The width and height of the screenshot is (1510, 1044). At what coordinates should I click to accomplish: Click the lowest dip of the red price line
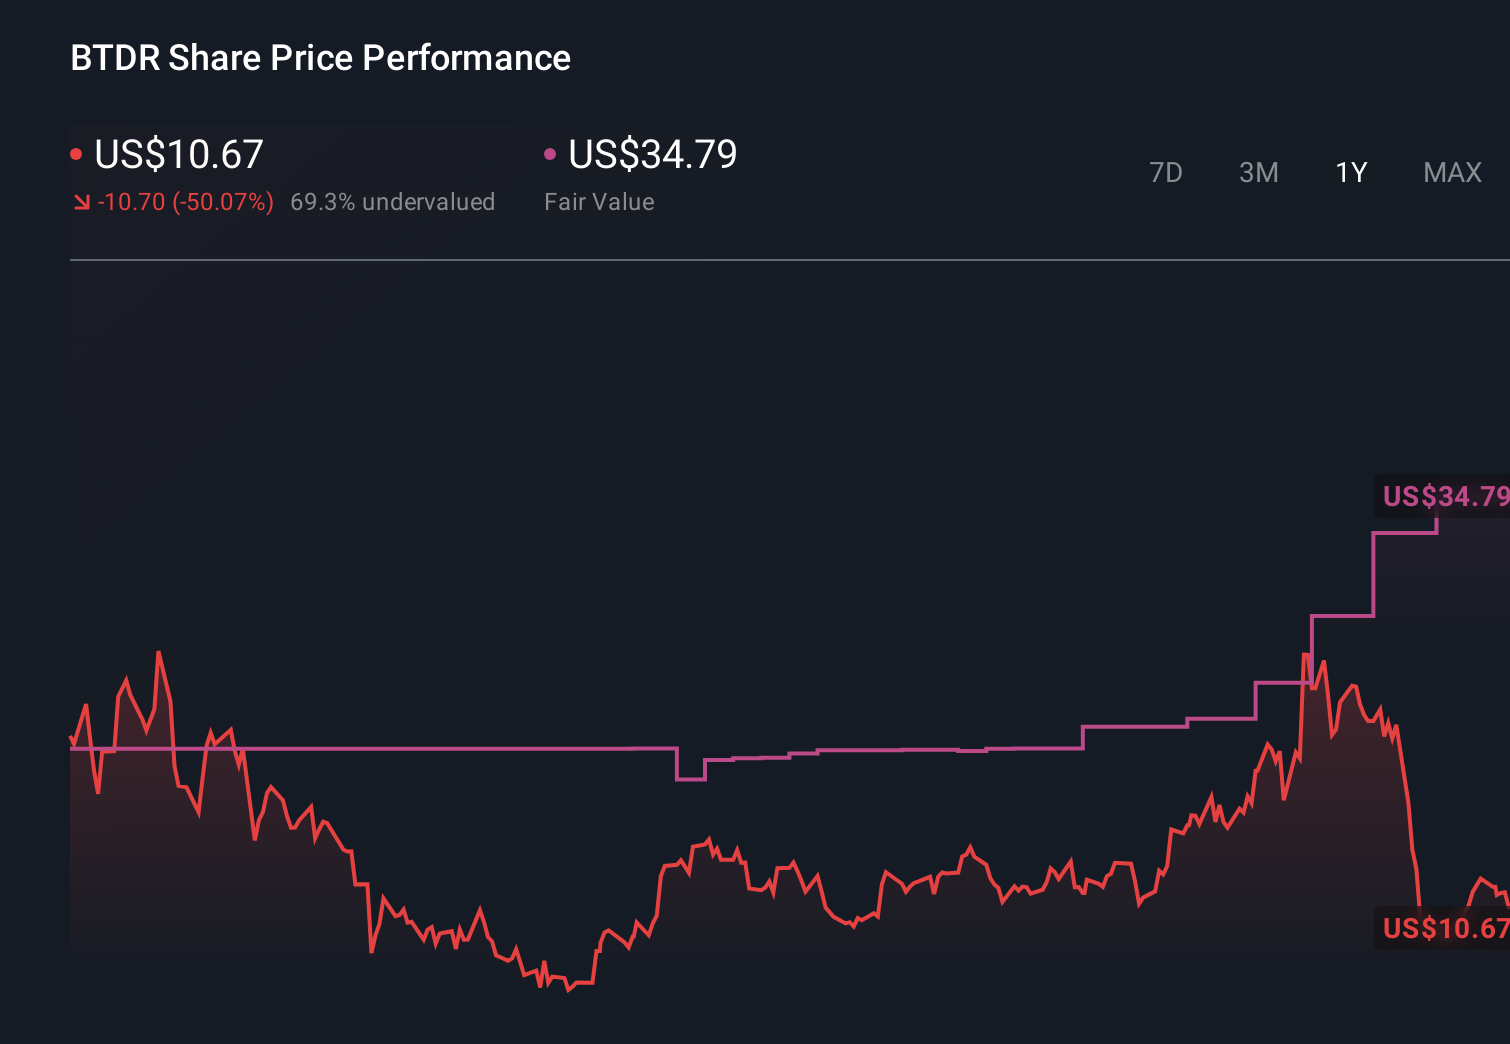tap(568, 992)
